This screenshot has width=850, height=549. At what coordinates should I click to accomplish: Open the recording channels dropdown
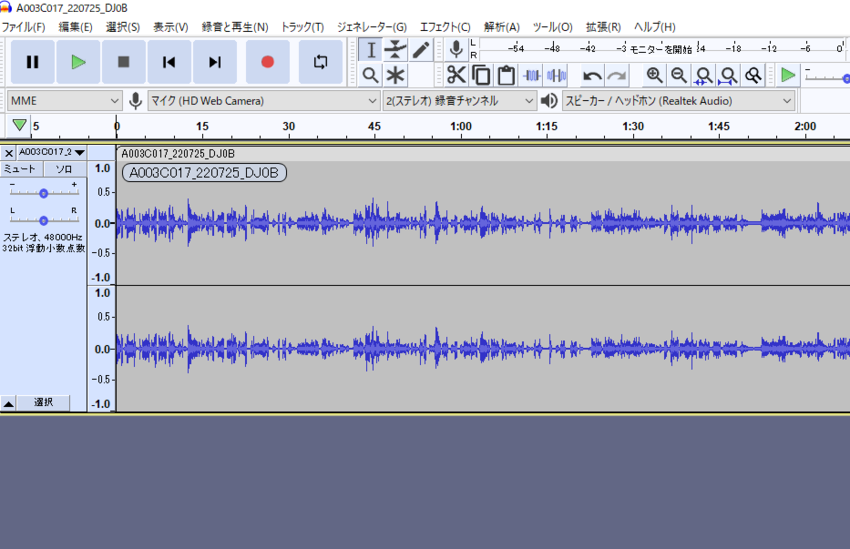(x=460, y=101)
